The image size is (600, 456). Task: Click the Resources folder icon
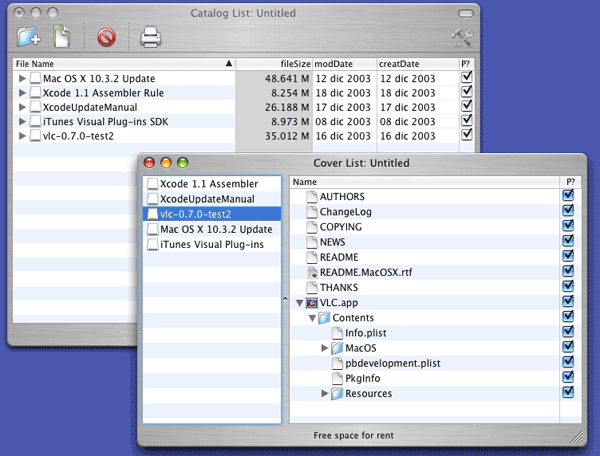338,393
